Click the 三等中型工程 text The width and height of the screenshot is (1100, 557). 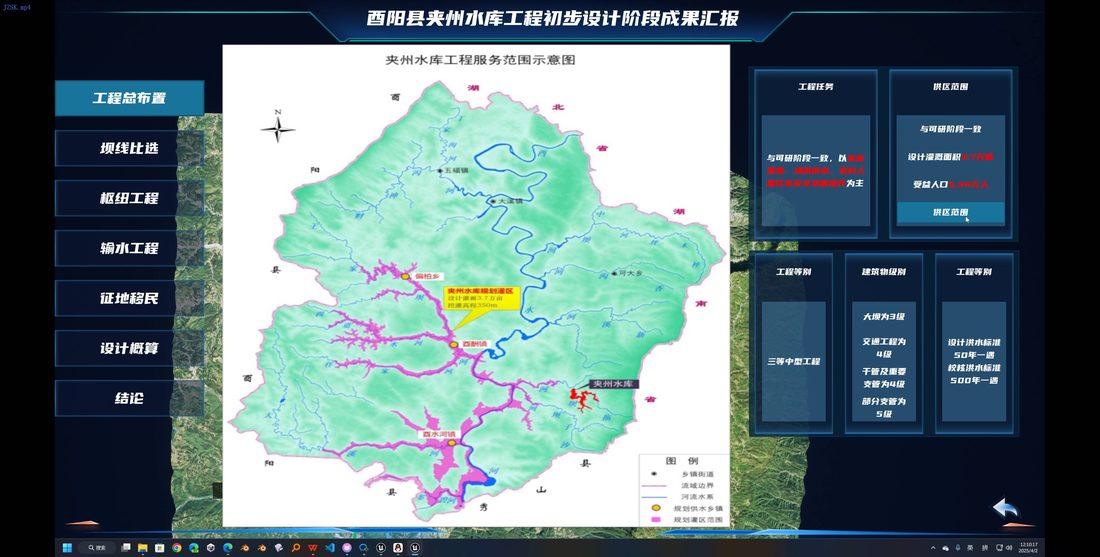pos(793,361)
